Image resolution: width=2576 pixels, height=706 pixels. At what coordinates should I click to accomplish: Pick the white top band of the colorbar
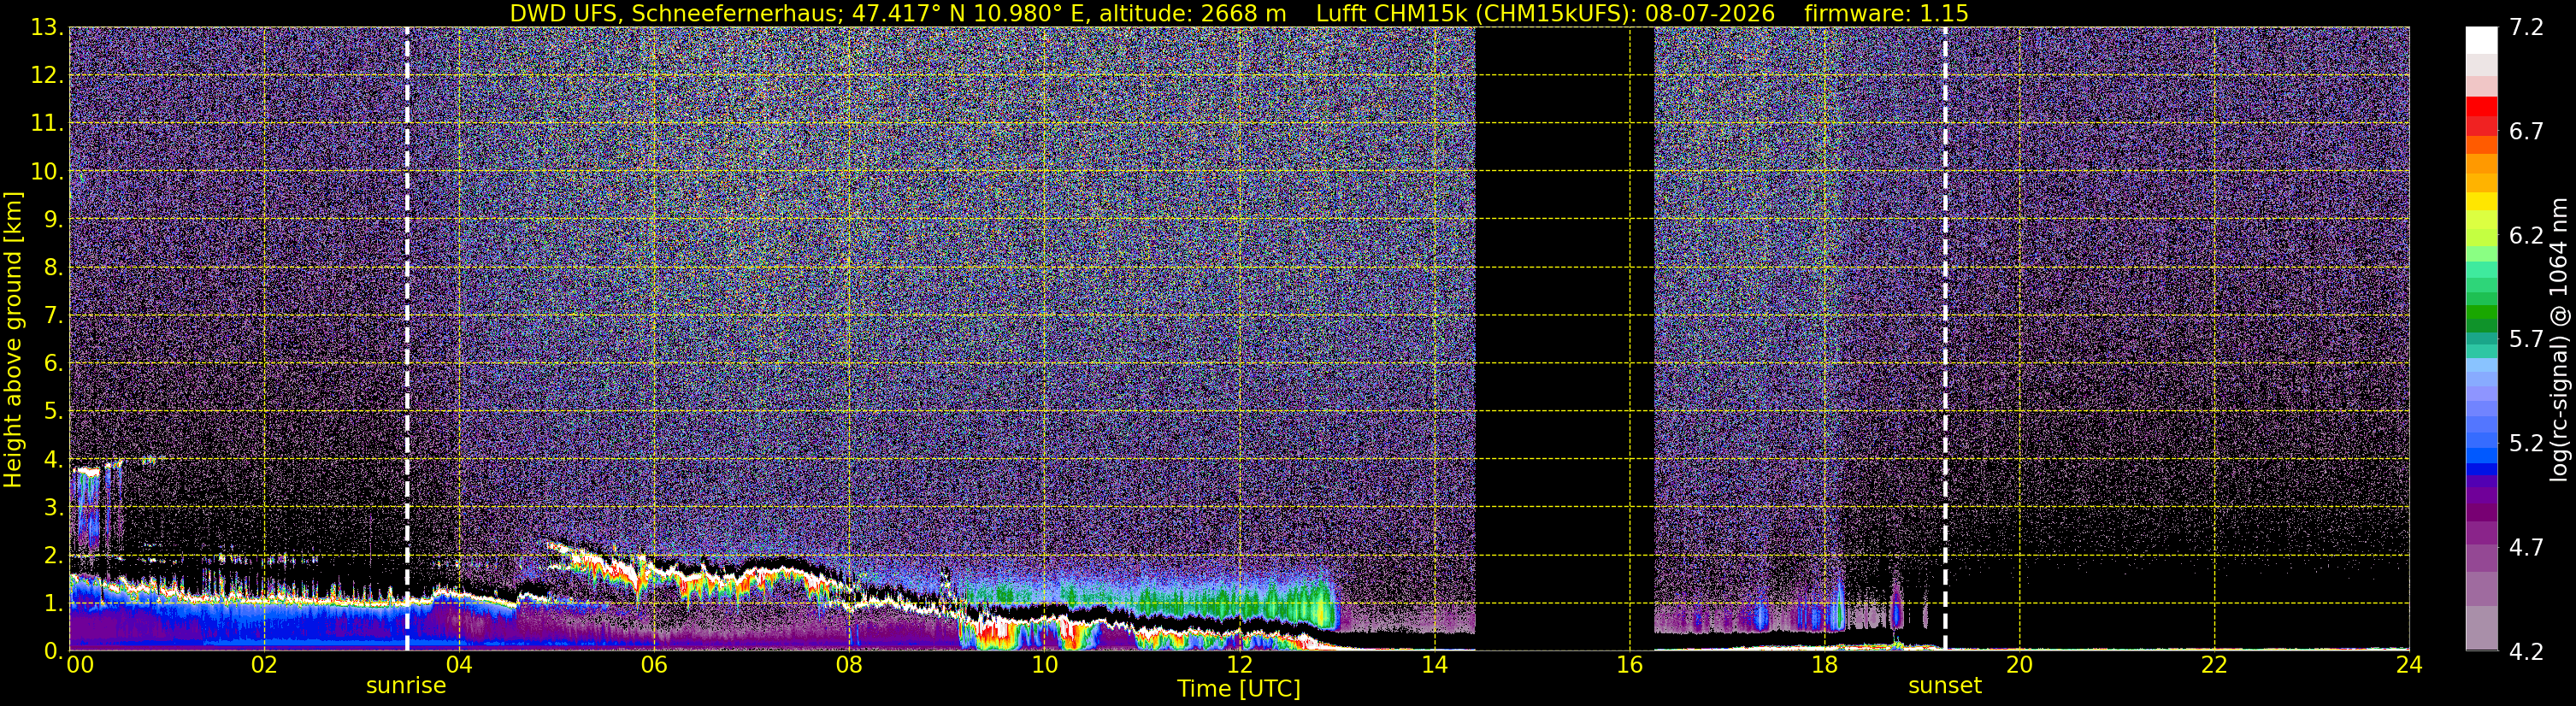pyautogui.click(x=2482, y=40)
